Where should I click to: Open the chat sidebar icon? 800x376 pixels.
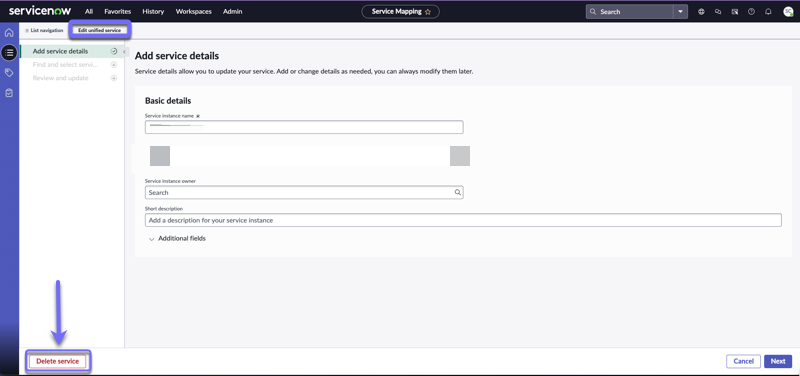(x=718, y=12)
